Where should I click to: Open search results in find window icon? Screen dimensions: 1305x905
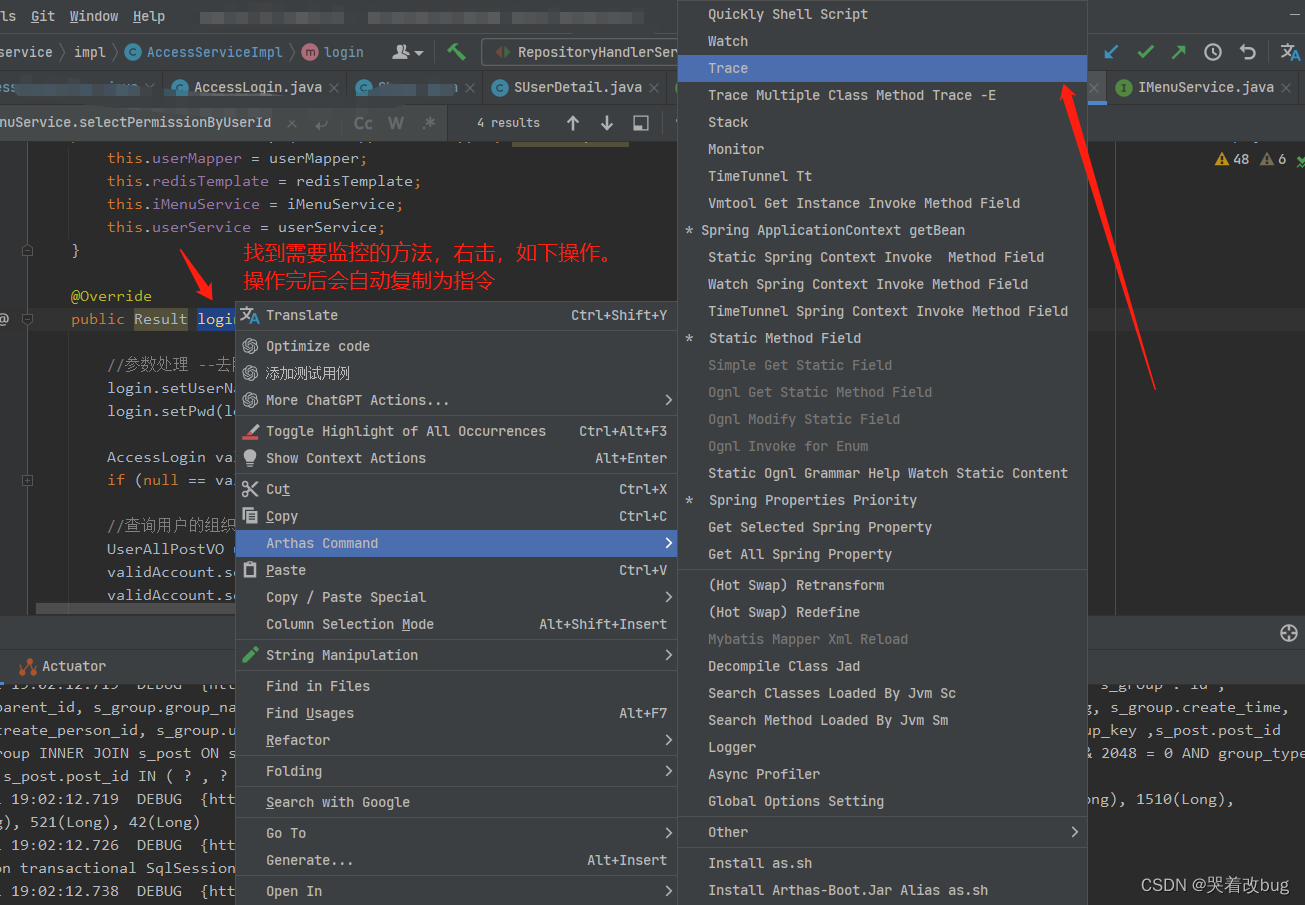(x=641, y=123)
